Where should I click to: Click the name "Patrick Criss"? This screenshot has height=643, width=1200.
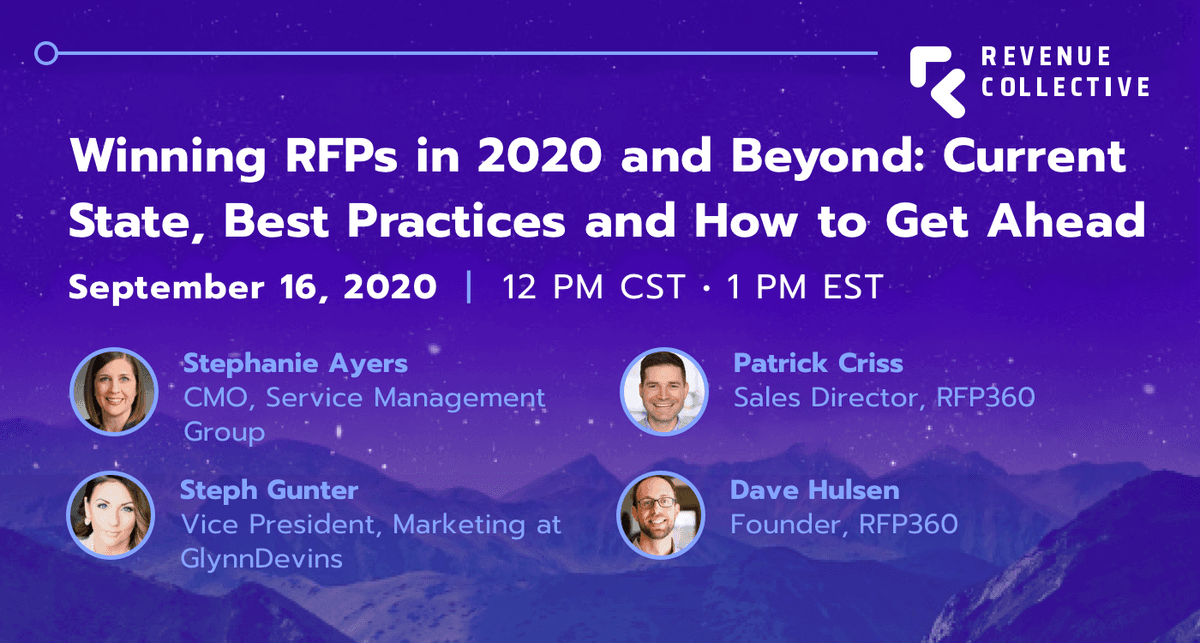(x=819, y=362)
